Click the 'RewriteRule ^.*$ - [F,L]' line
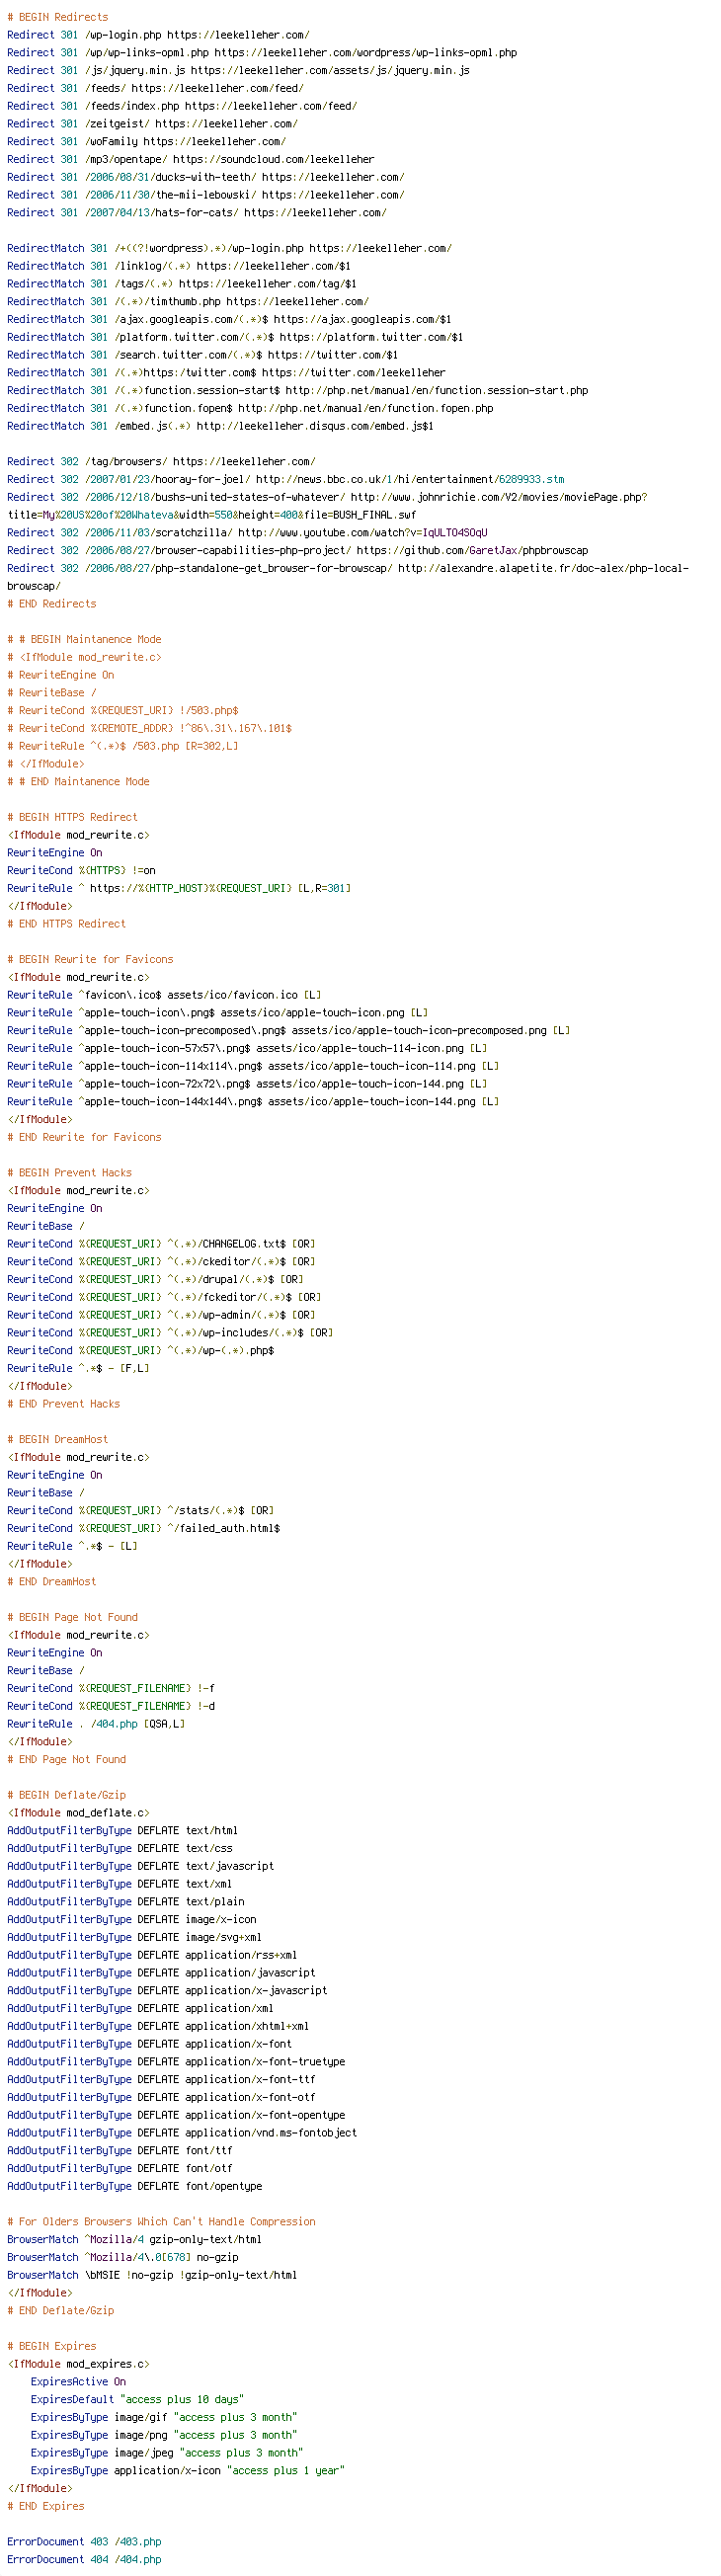 pyautogui.click(x=78, y=1369)
